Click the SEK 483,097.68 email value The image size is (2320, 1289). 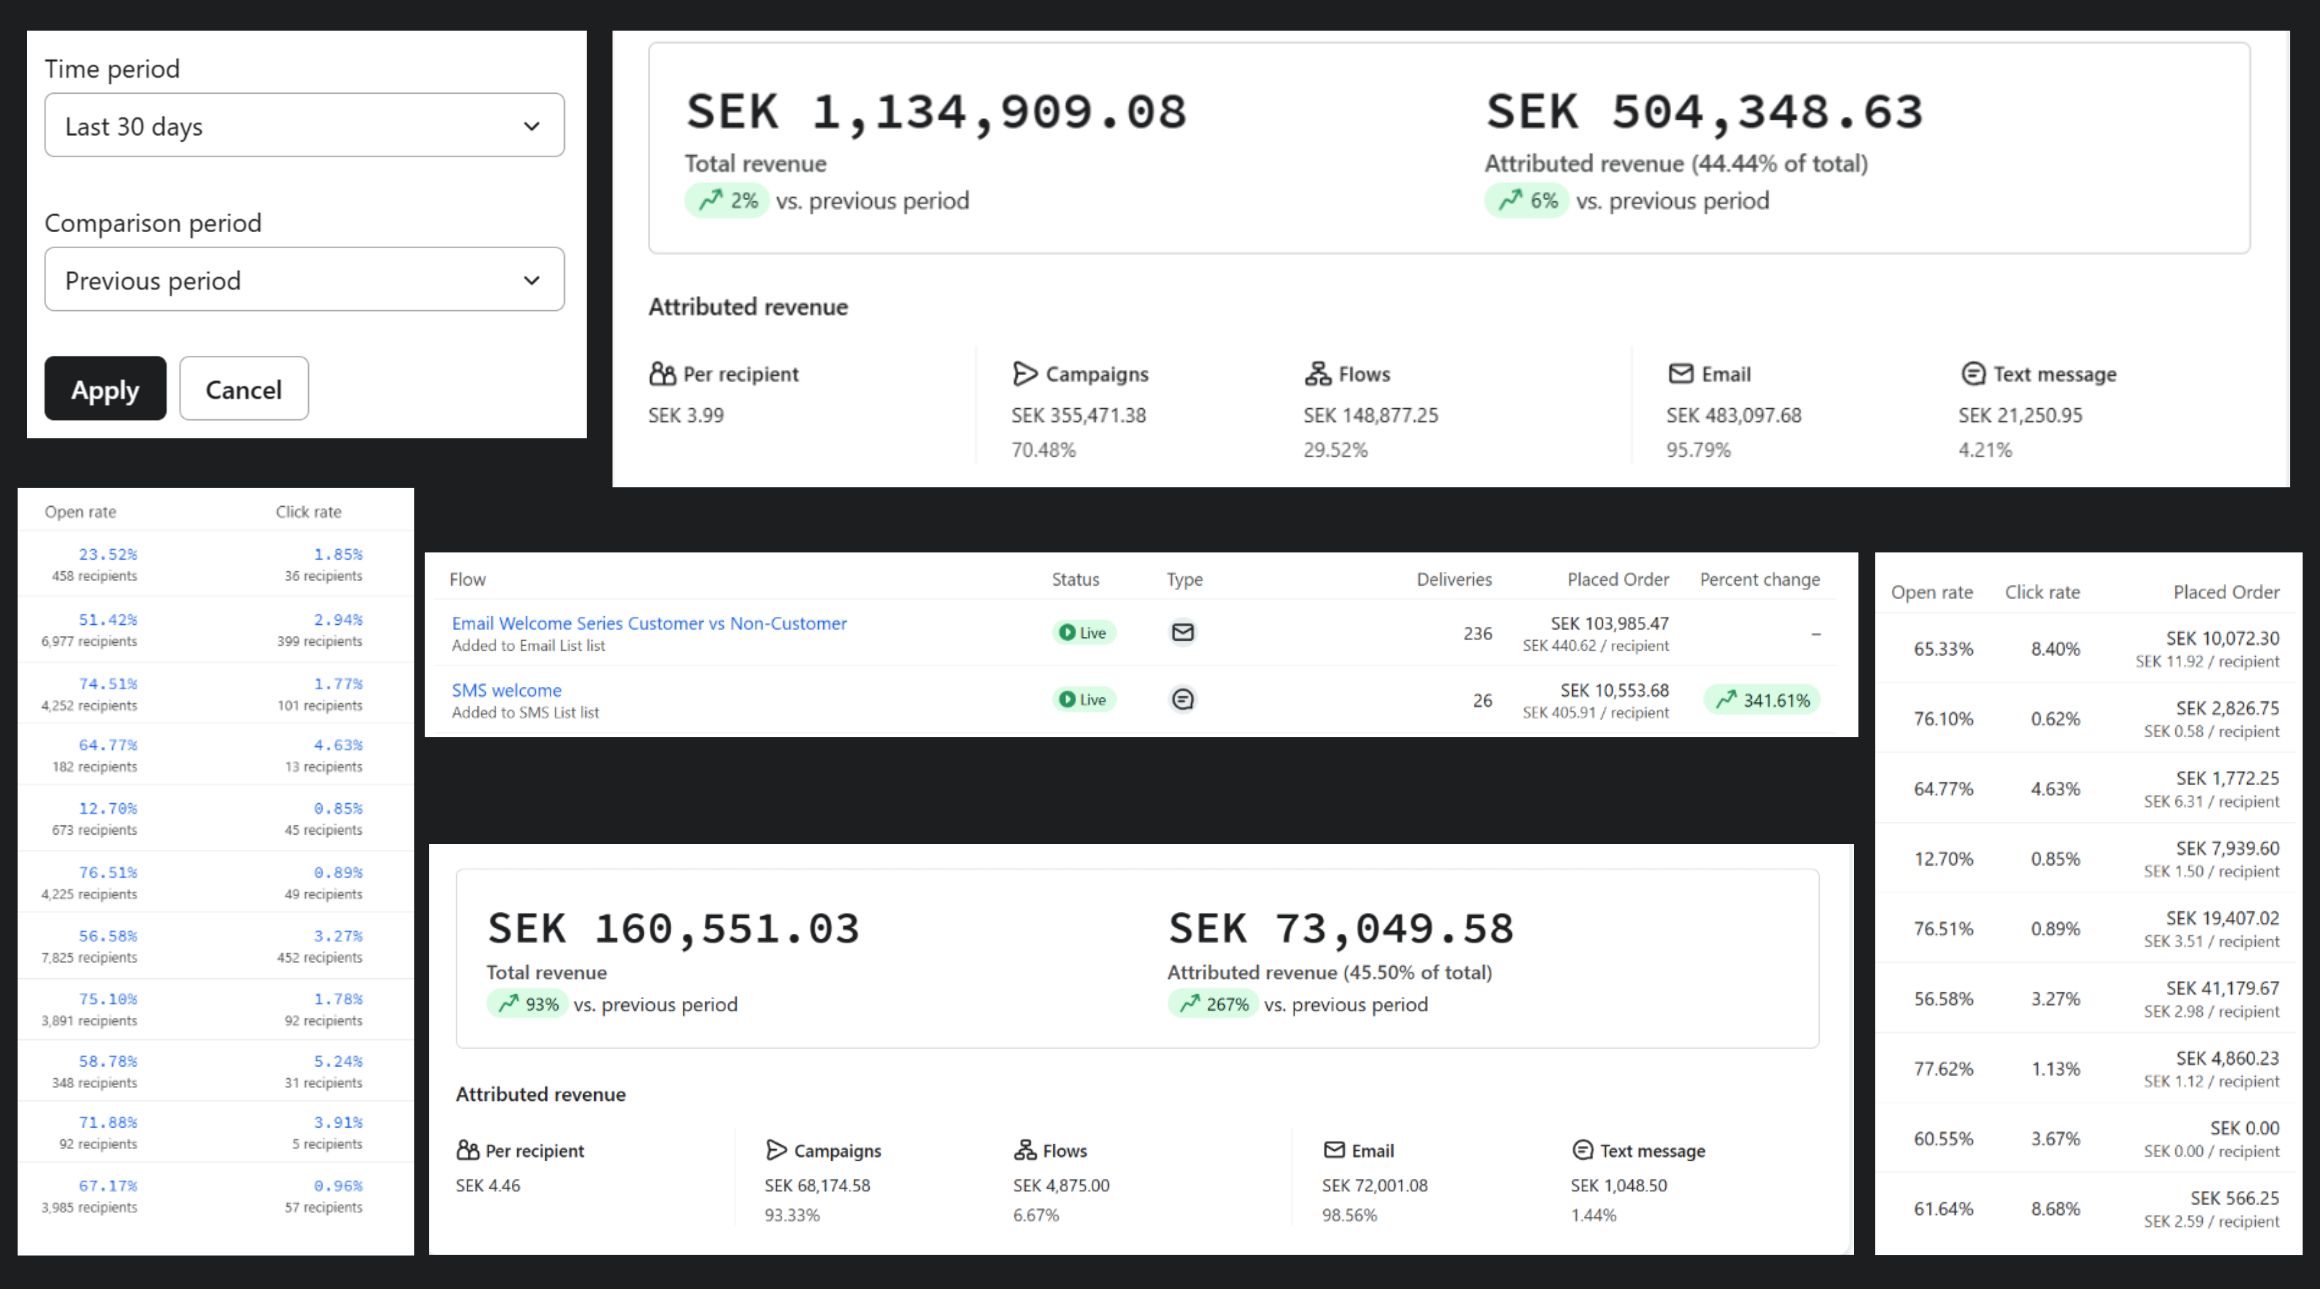pyautogui.click(x=1733, y=415)
